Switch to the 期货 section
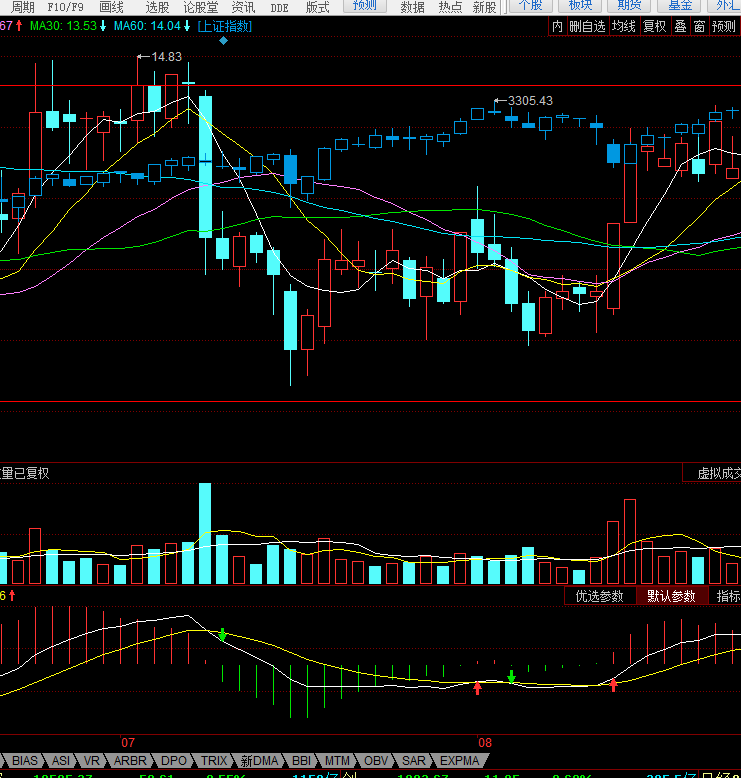Viewport: 741px width, 778px height. [x=629, y=6]
